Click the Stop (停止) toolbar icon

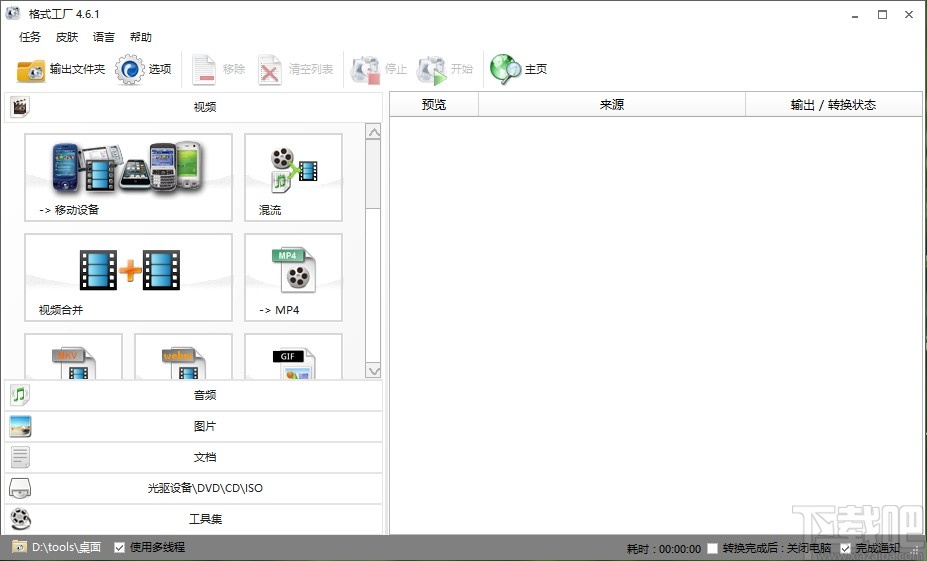tap(365, 70)
